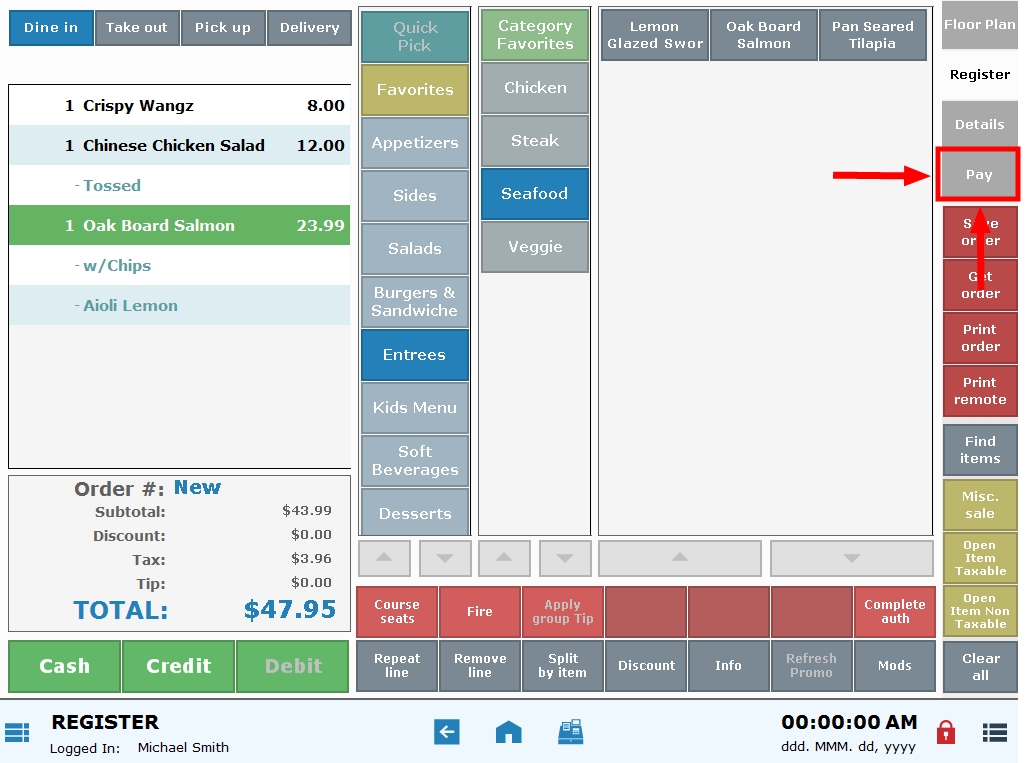
Task: Go to the home icon
Action: coord(508,731)
